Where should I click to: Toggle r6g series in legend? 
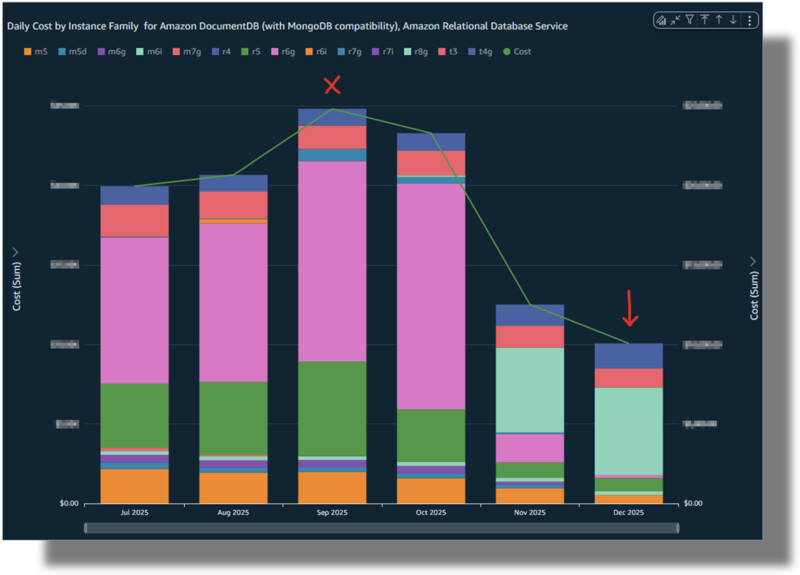pos(283,52)
